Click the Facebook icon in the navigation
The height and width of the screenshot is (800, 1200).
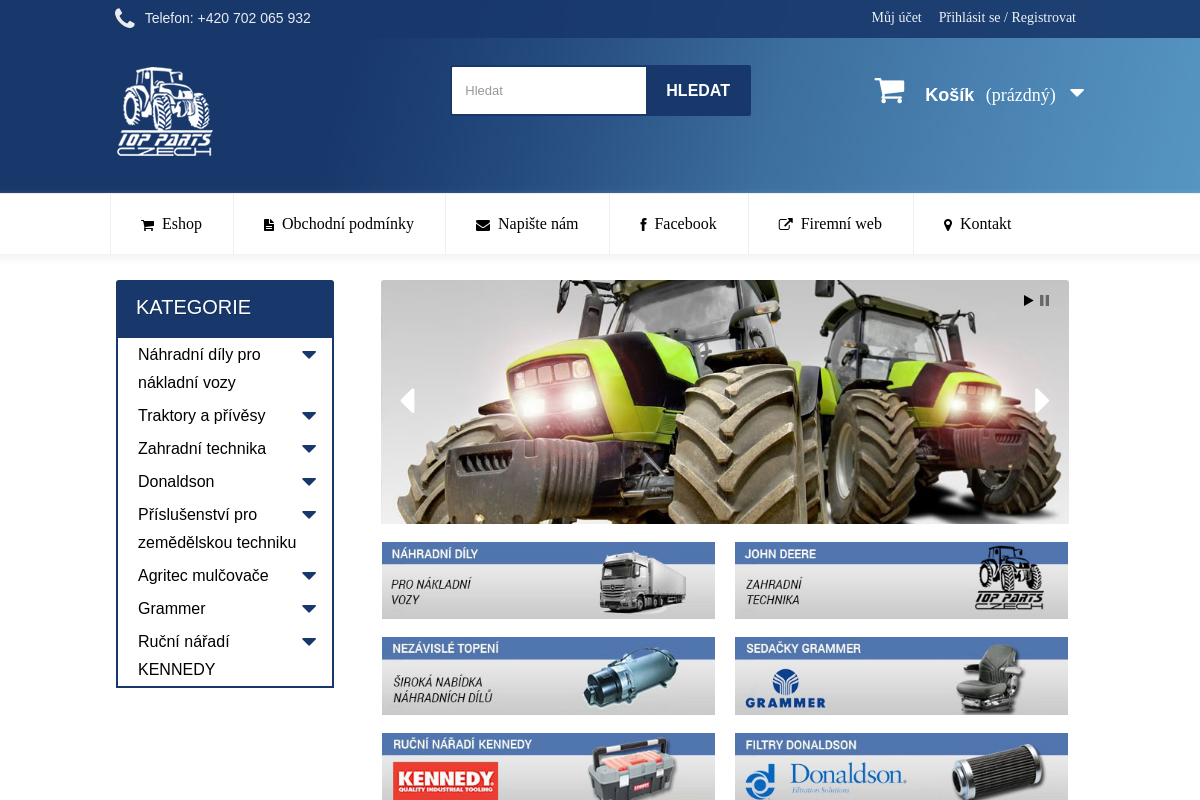[643, 224]
